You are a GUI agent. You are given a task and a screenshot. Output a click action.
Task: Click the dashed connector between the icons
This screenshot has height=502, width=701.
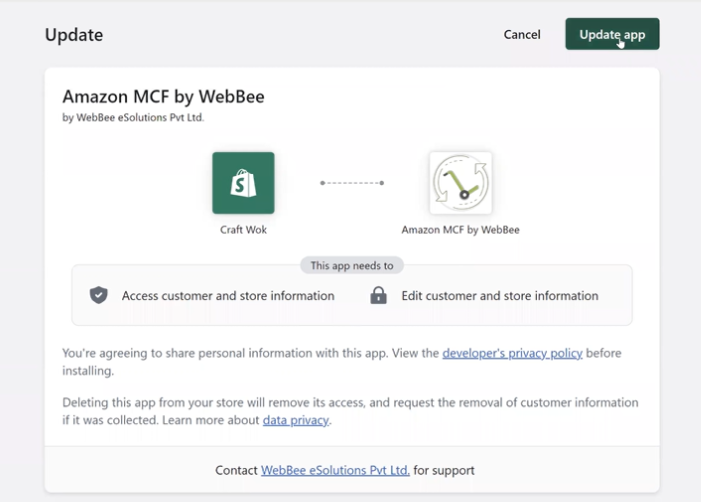coord(352,183)
